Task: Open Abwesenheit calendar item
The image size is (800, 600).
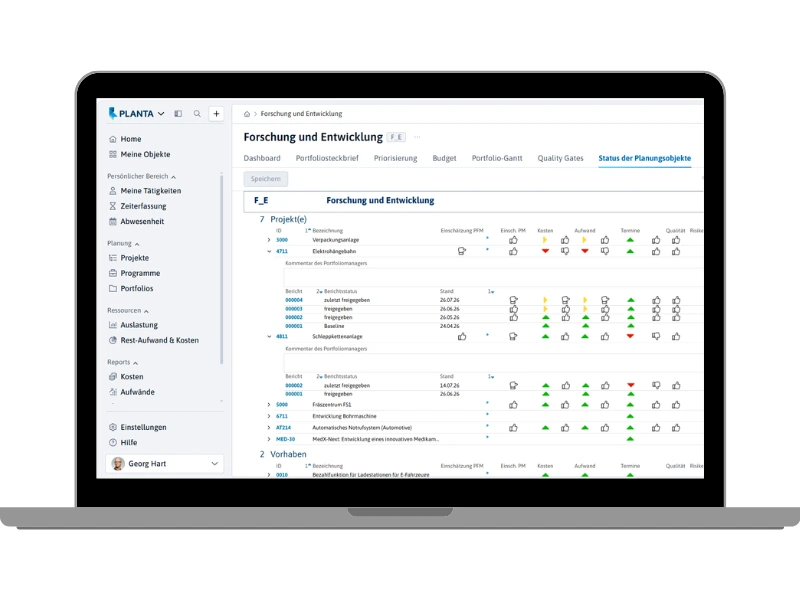Action: (137, 221)
